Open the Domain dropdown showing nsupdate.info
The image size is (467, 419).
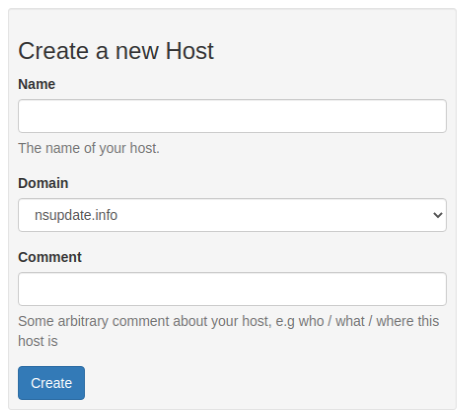tap(232, 215)
